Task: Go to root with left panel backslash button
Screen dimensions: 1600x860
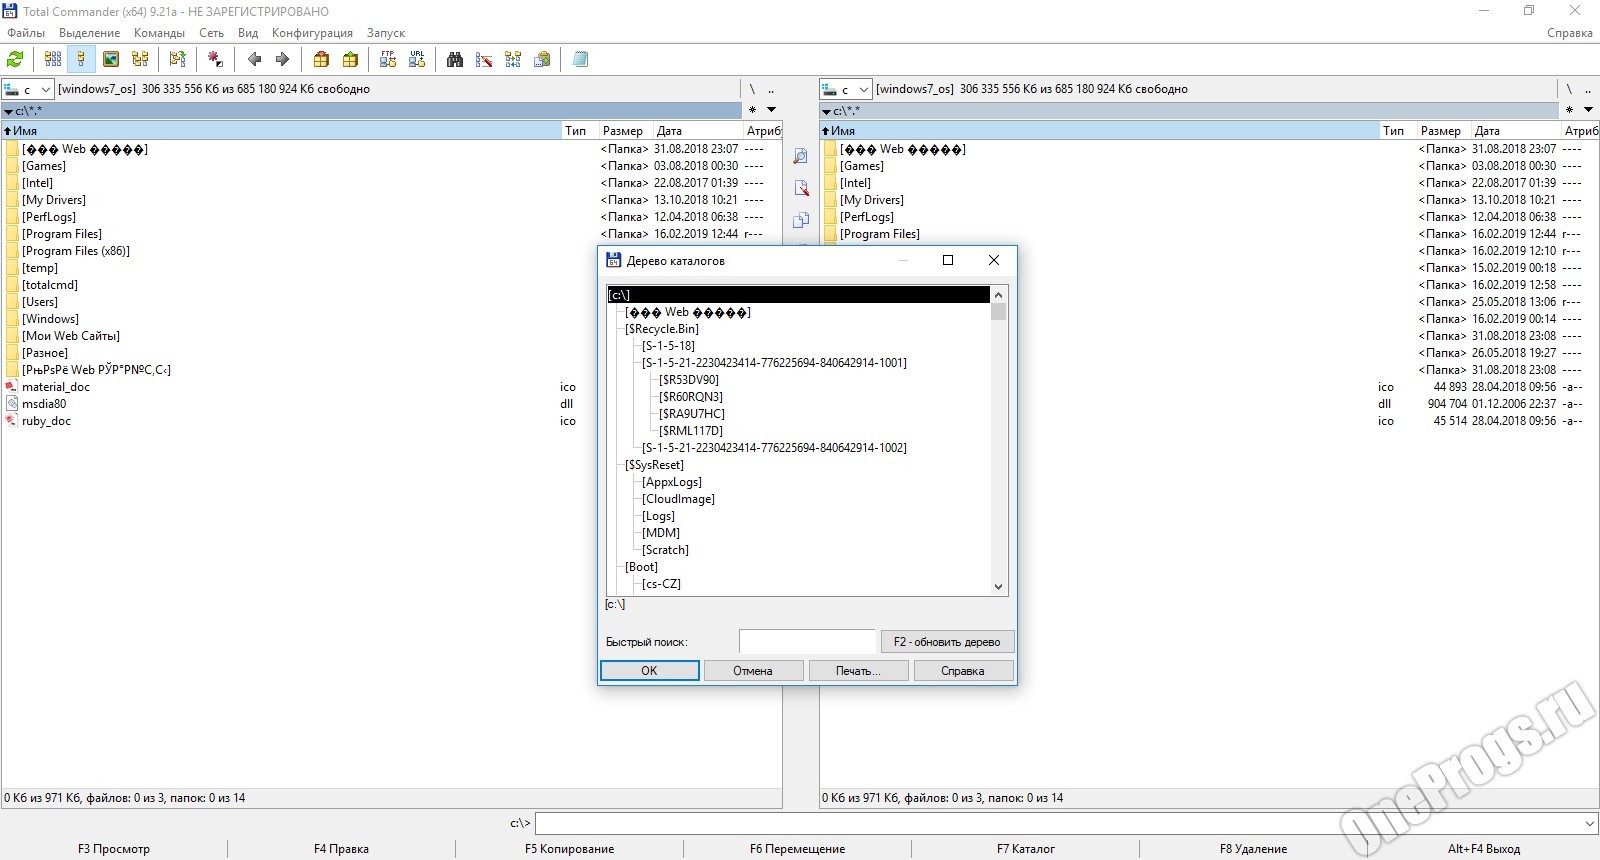Action: (x=752, y=89)
